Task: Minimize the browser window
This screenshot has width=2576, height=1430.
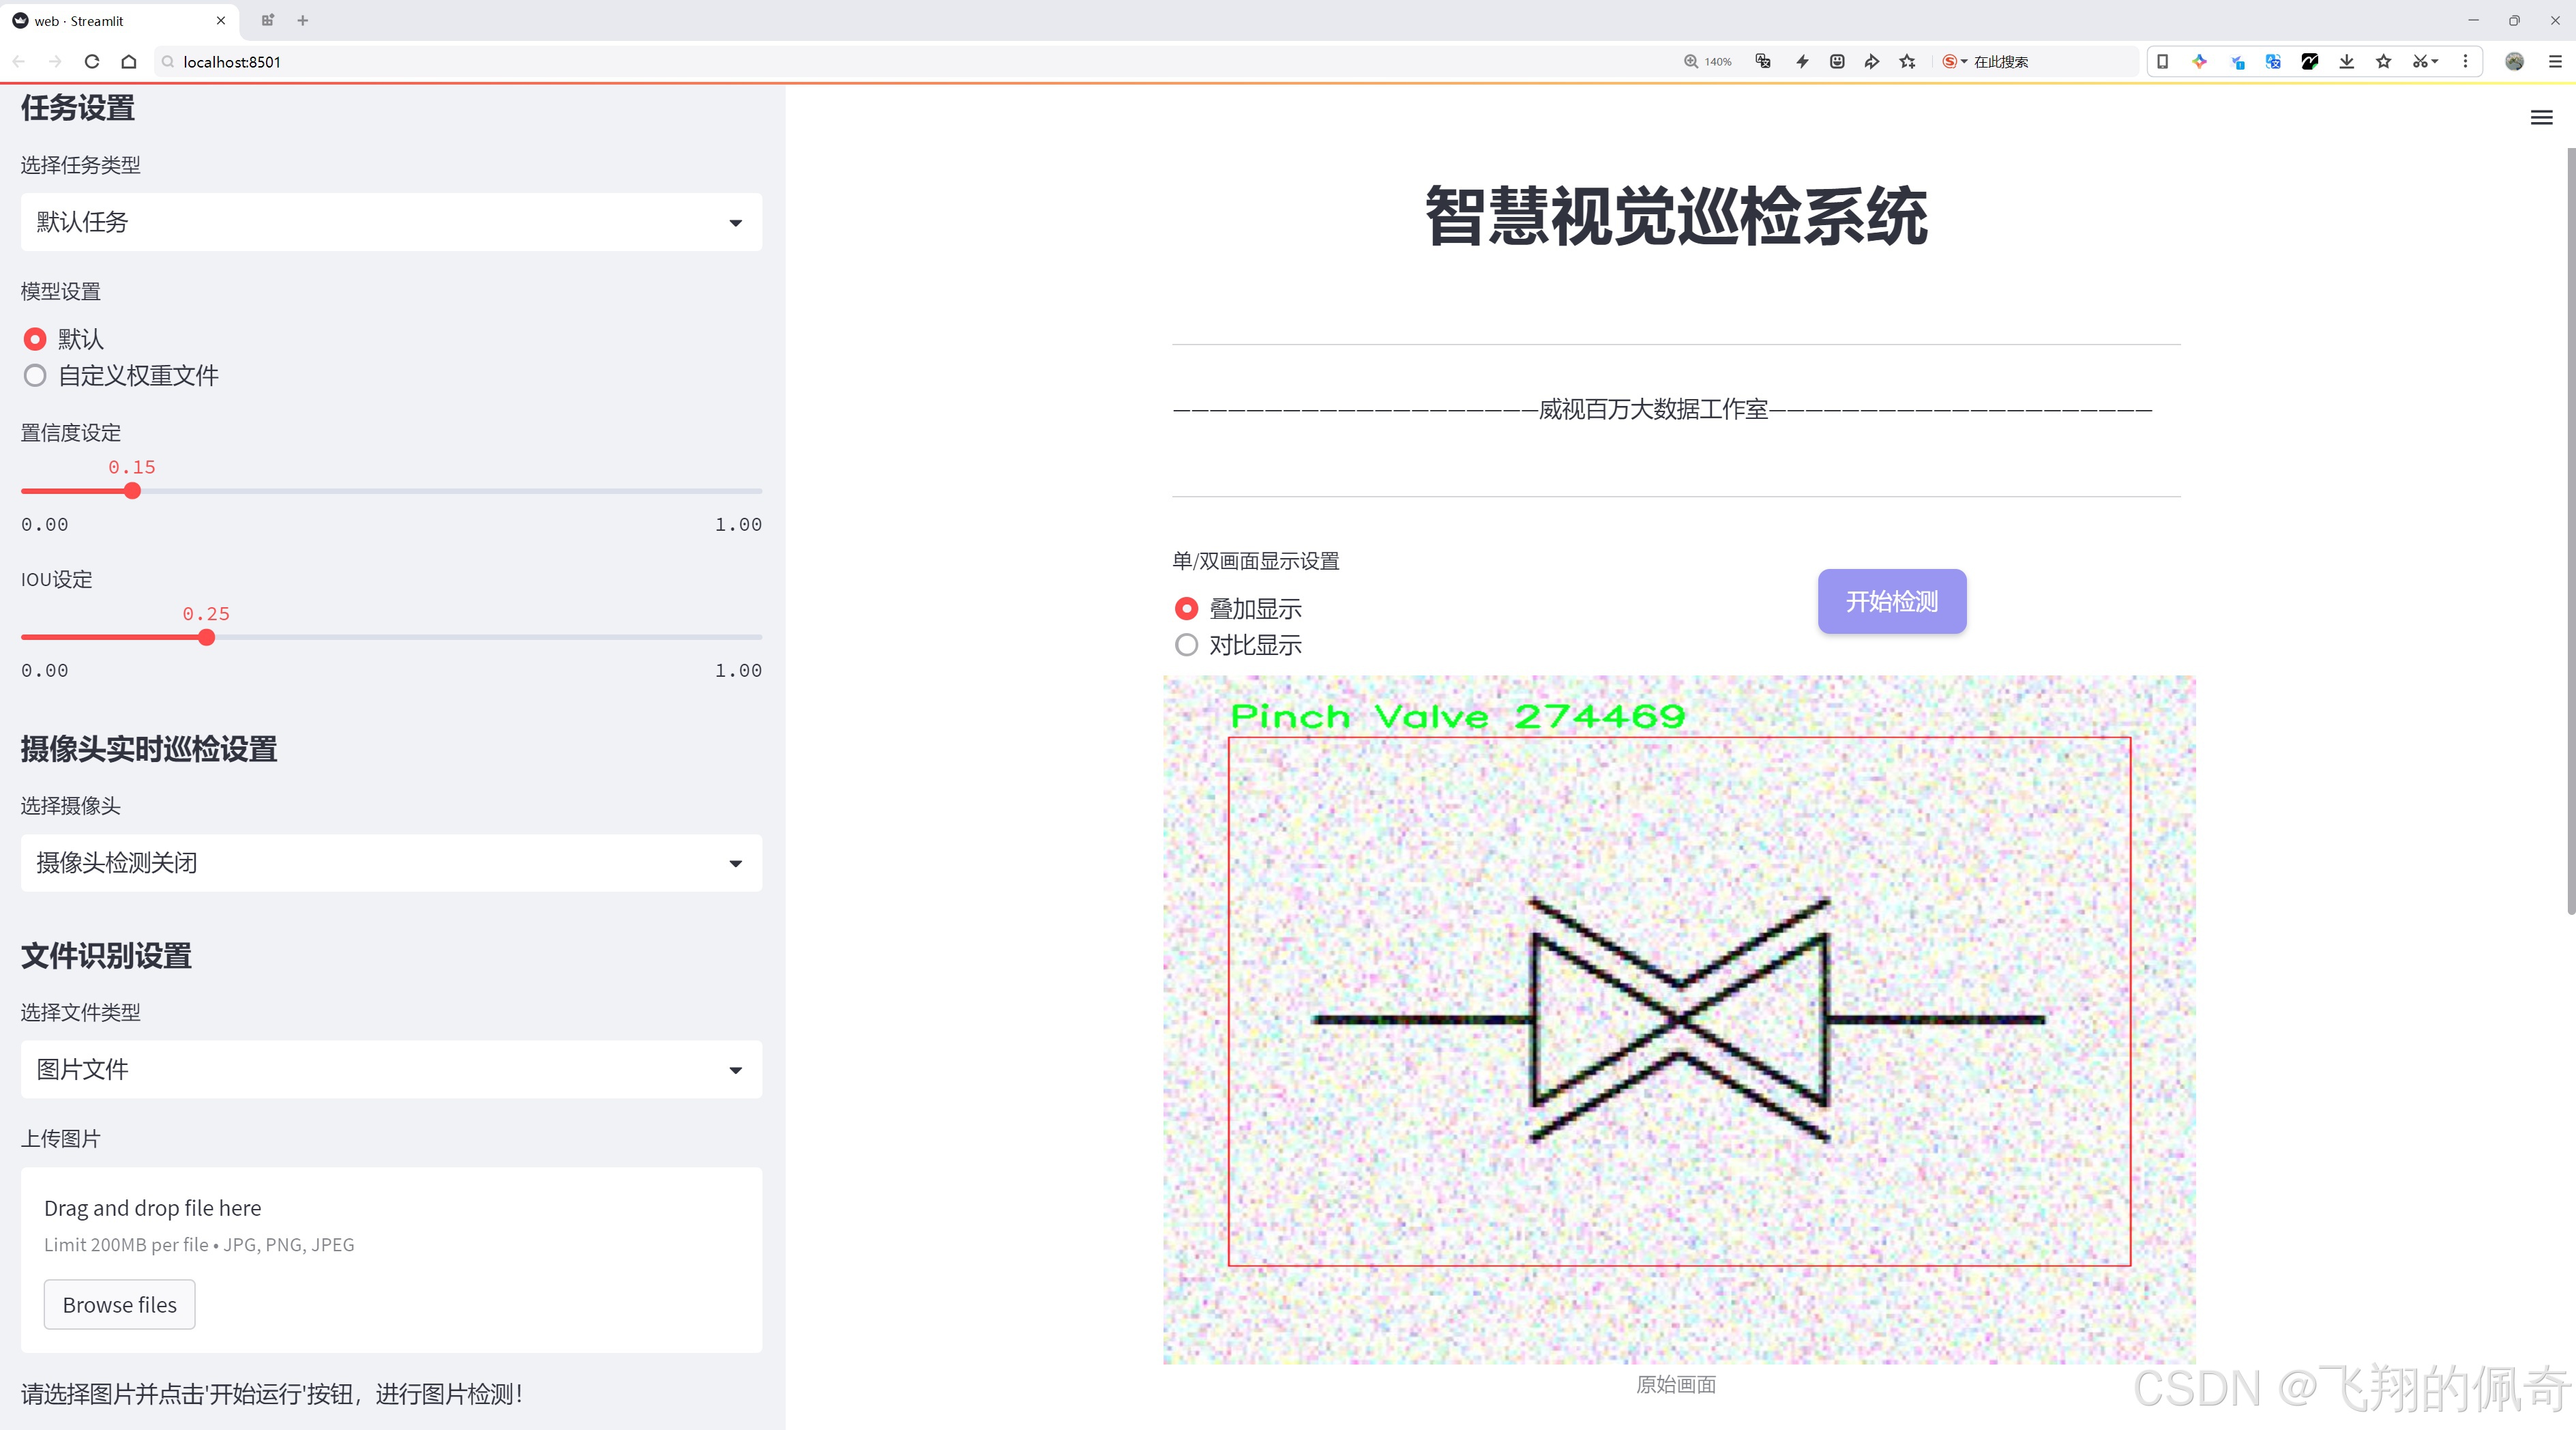Action: point(2473,20)
